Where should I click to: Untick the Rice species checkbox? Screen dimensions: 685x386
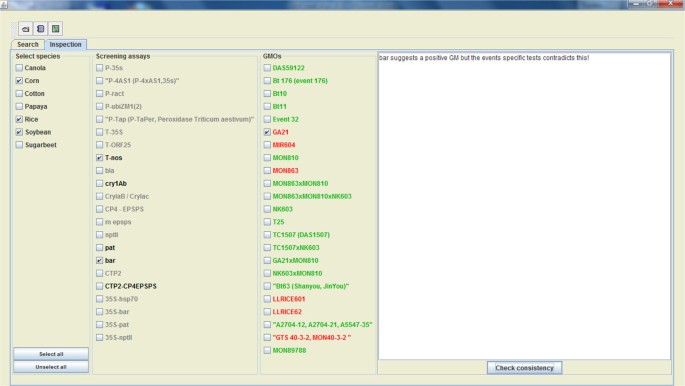(x=19, y=119)
